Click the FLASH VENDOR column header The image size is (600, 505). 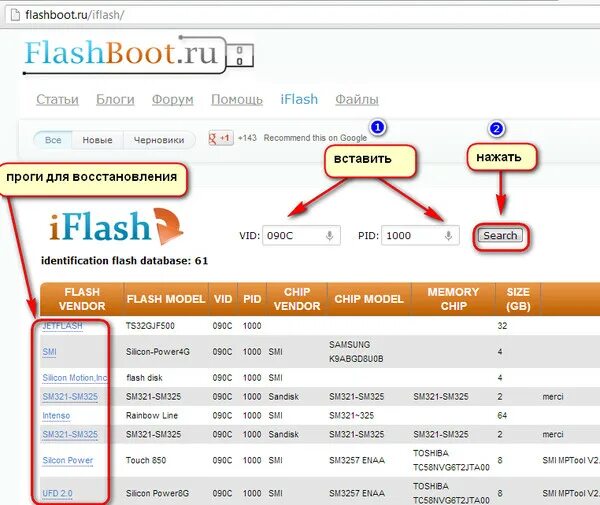pyautogui.click(x=82, y=299)
